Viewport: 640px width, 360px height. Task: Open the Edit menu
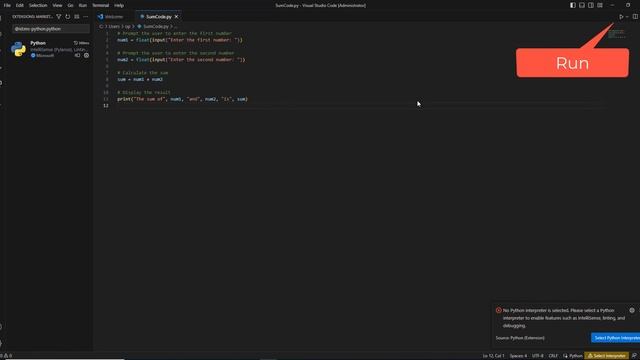(20, 5)
